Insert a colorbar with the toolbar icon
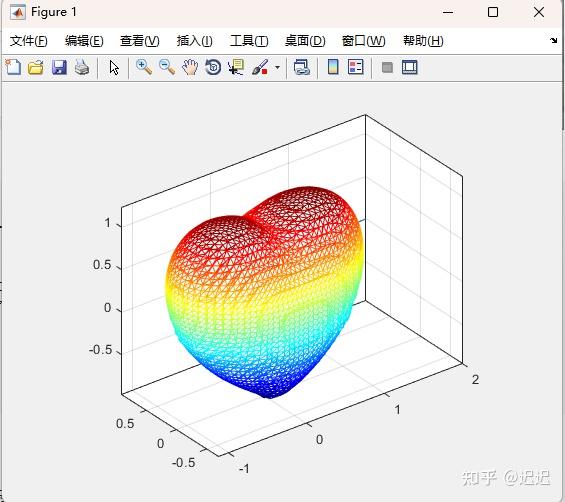 (333, 67)
